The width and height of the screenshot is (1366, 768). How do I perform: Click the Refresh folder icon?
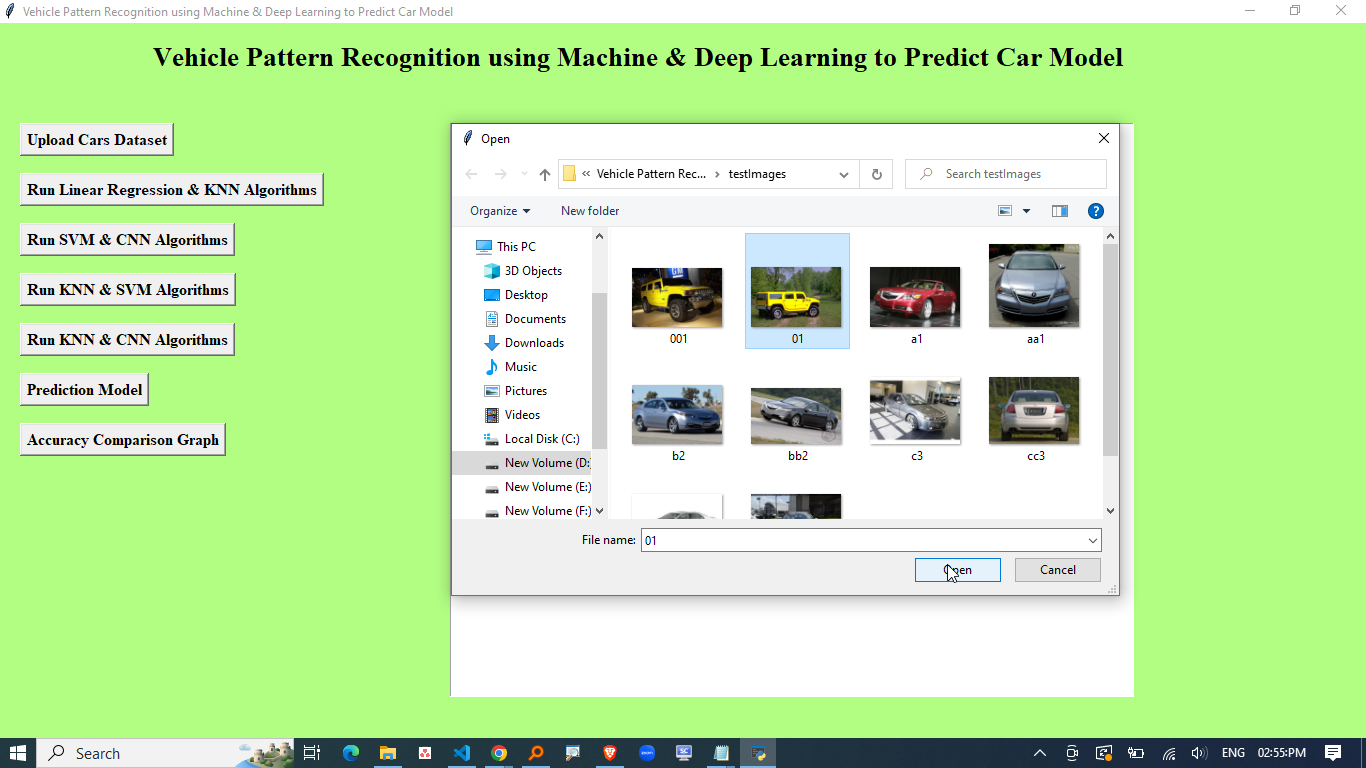click(x=877, y=174)
